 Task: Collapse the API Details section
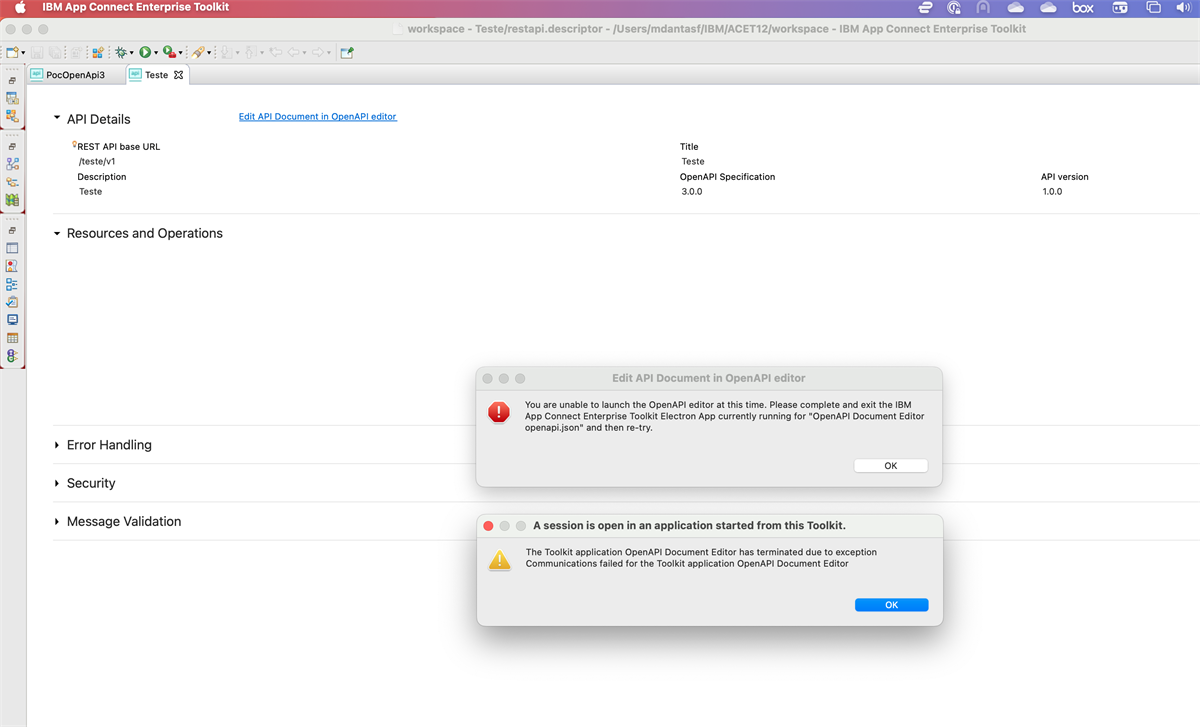(x=57, y=119)
